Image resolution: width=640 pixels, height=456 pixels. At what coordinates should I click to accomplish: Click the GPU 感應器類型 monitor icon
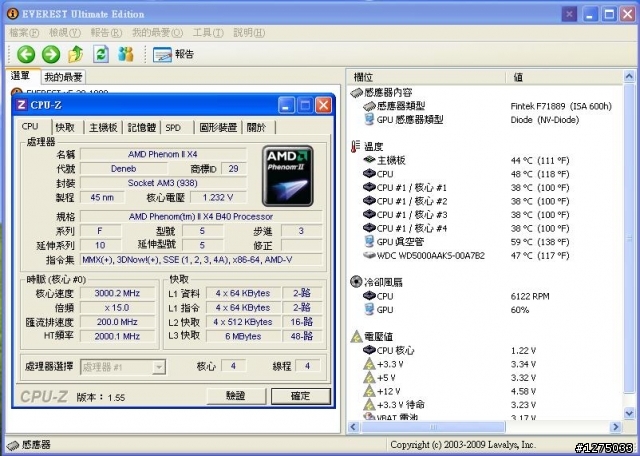tap(369, 120)
